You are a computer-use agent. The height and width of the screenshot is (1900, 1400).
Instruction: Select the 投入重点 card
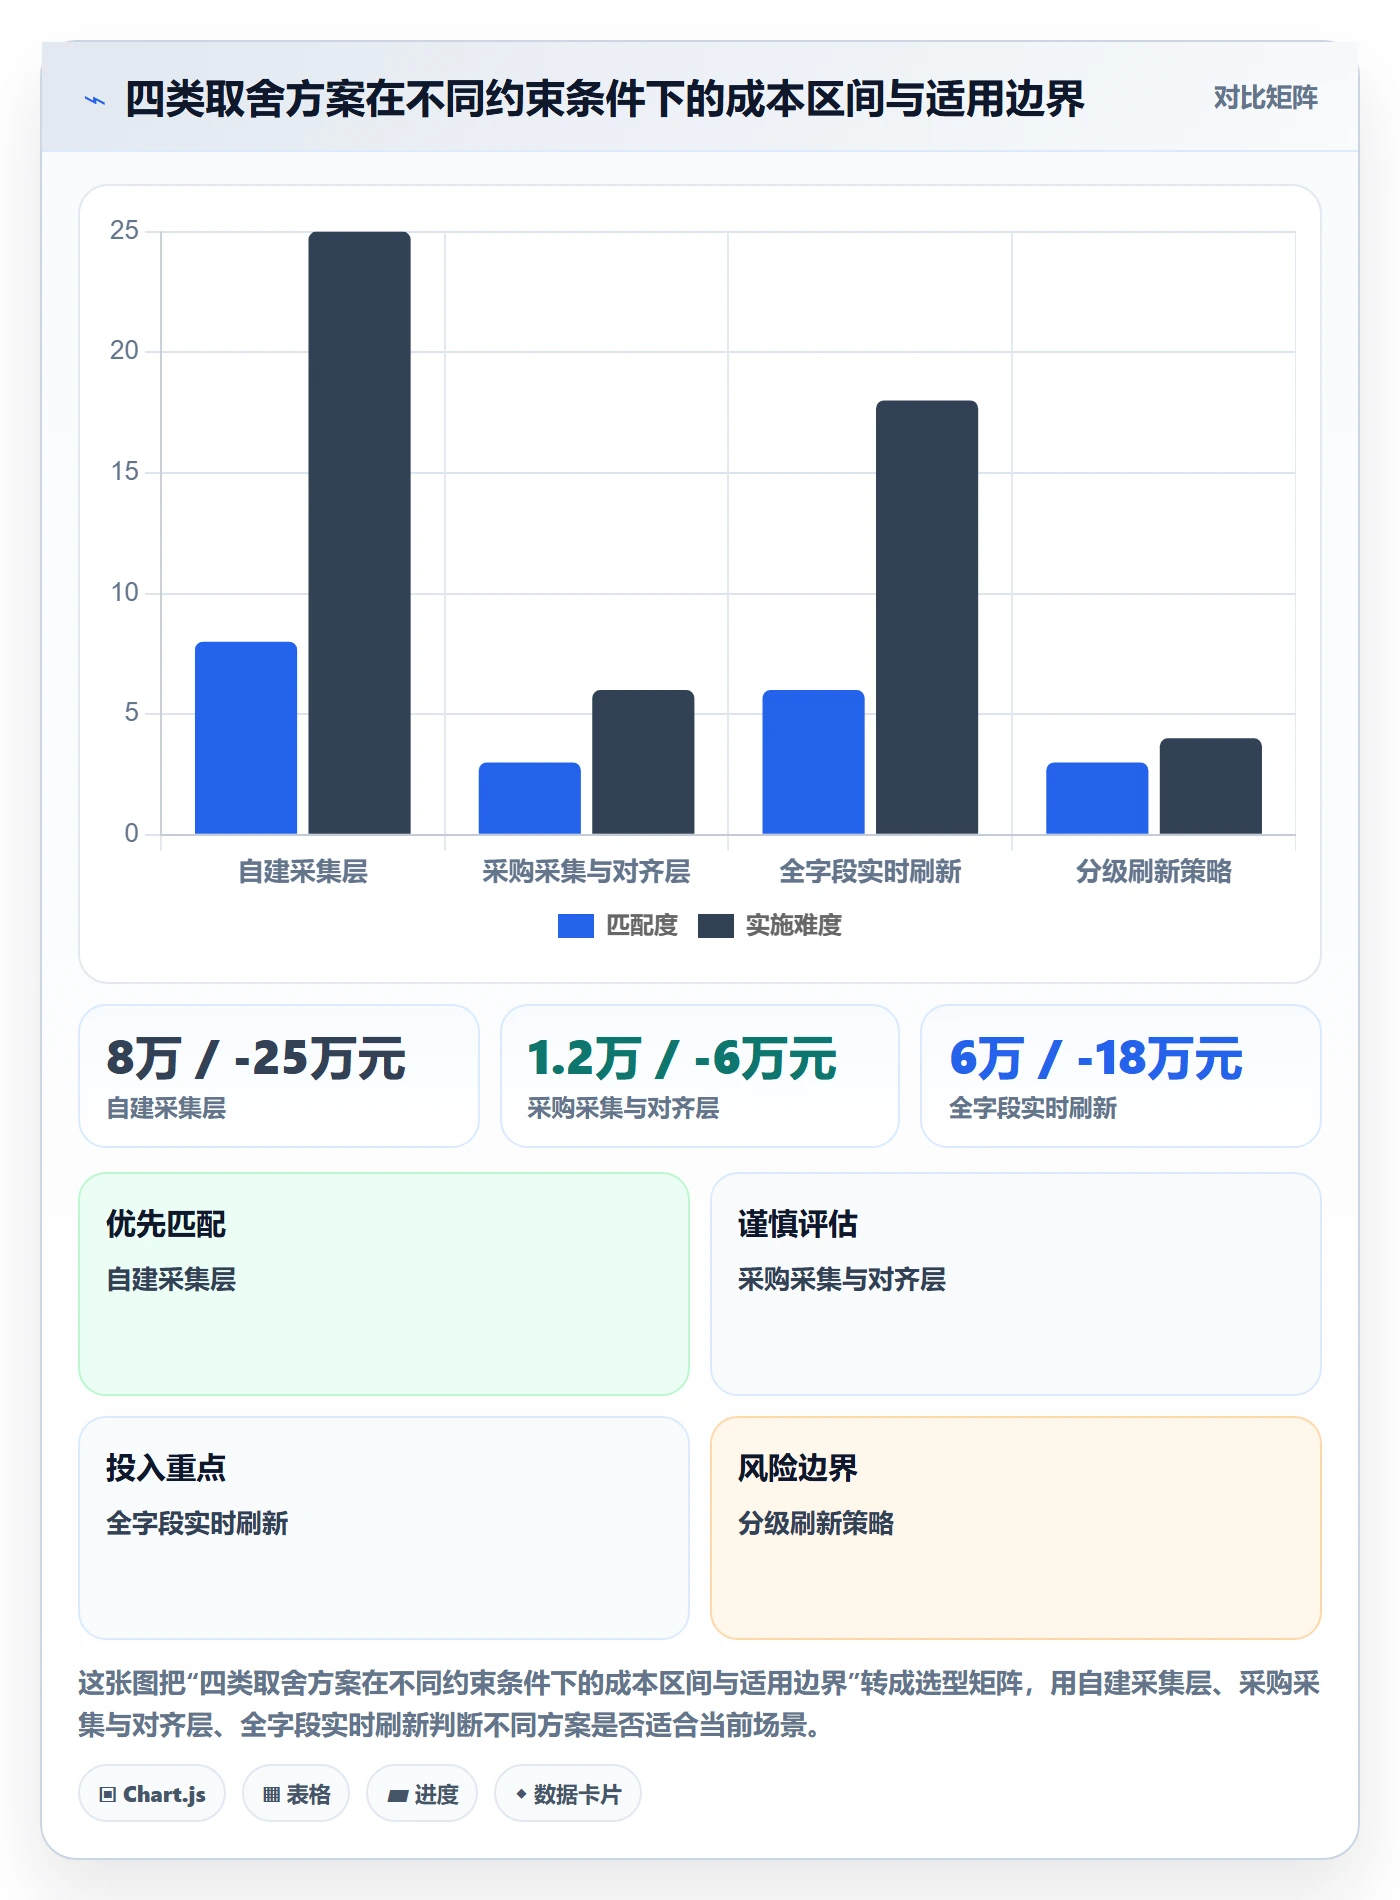[384, 1528]
